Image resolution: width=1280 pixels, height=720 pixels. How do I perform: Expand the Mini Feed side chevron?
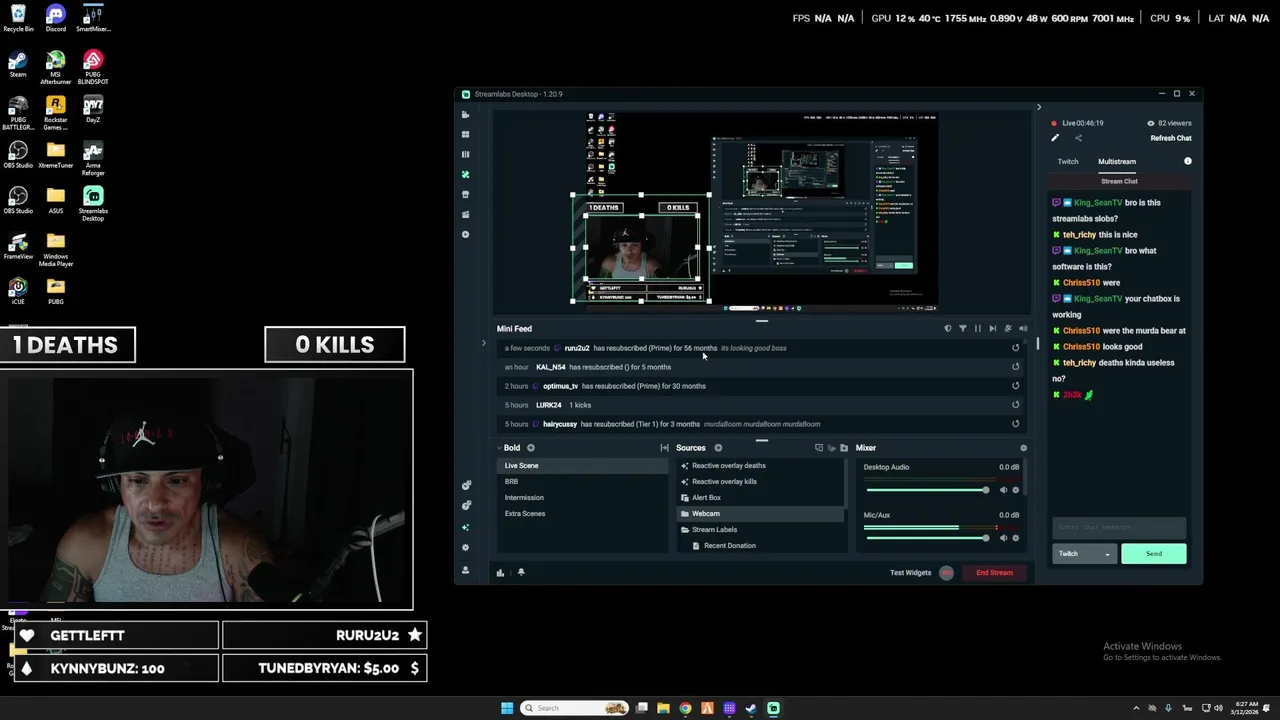(x=484, y=344)
